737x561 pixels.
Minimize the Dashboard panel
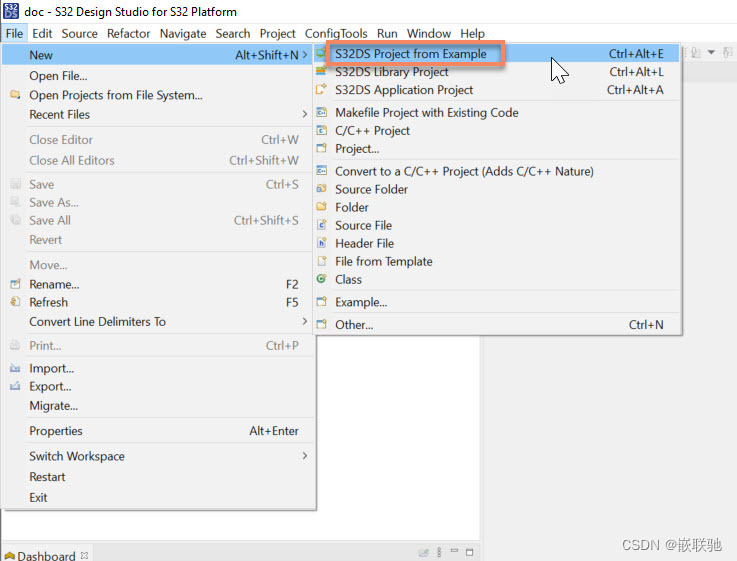coord(454,551)
